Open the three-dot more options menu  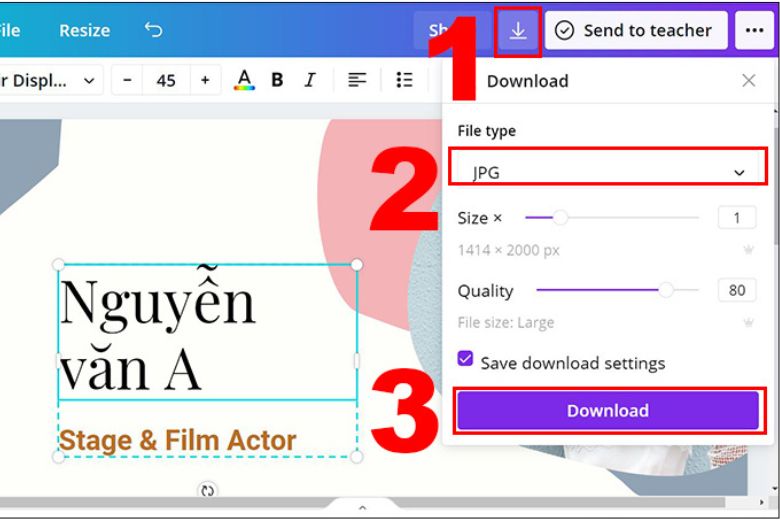click(754, 31)
